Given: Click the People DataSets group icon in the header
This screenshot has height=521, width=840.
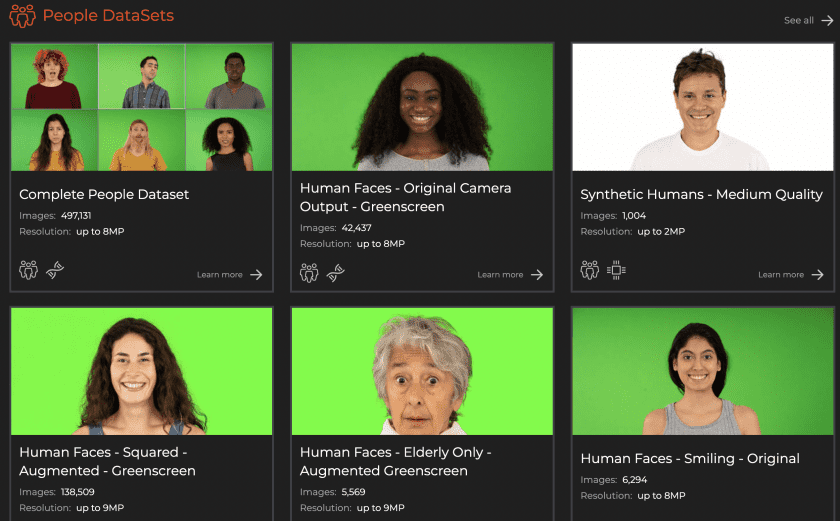Looking at the screenshot, I should pyautogui.click(x=22, y=16).
